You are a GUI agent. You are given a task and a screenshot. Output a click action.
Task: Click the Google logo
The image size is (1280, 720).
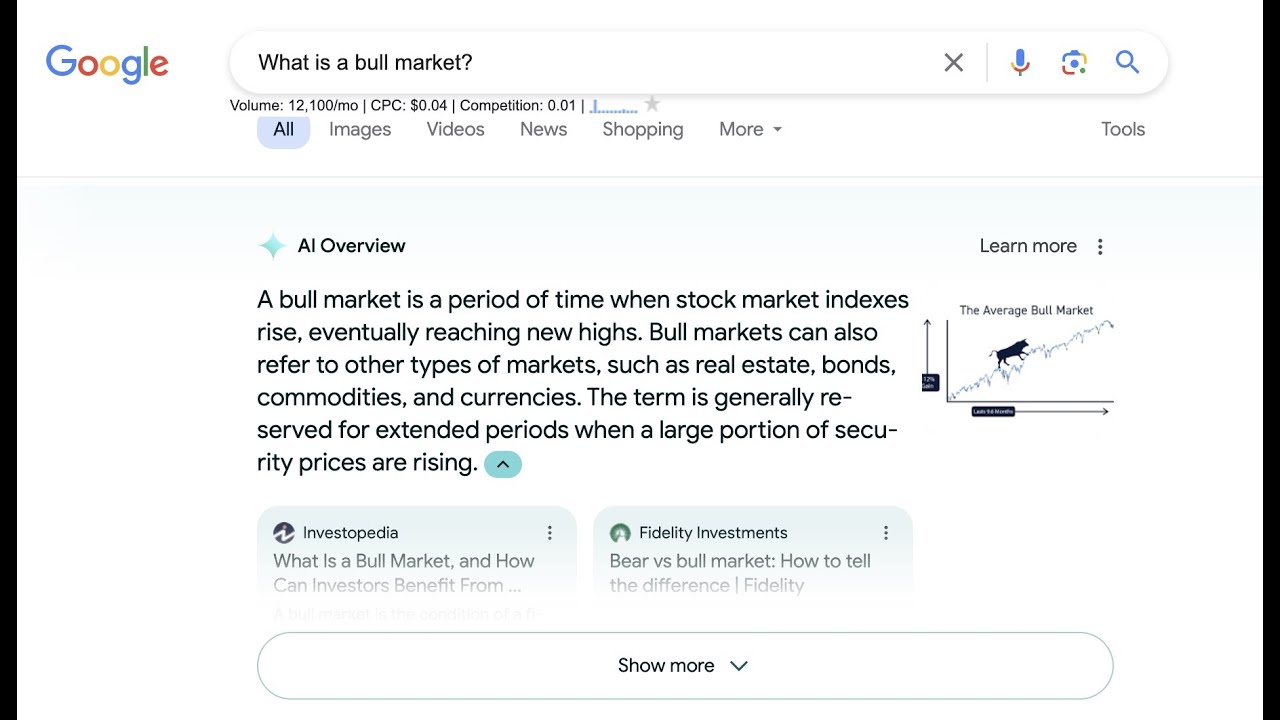[x=107, y=63]
